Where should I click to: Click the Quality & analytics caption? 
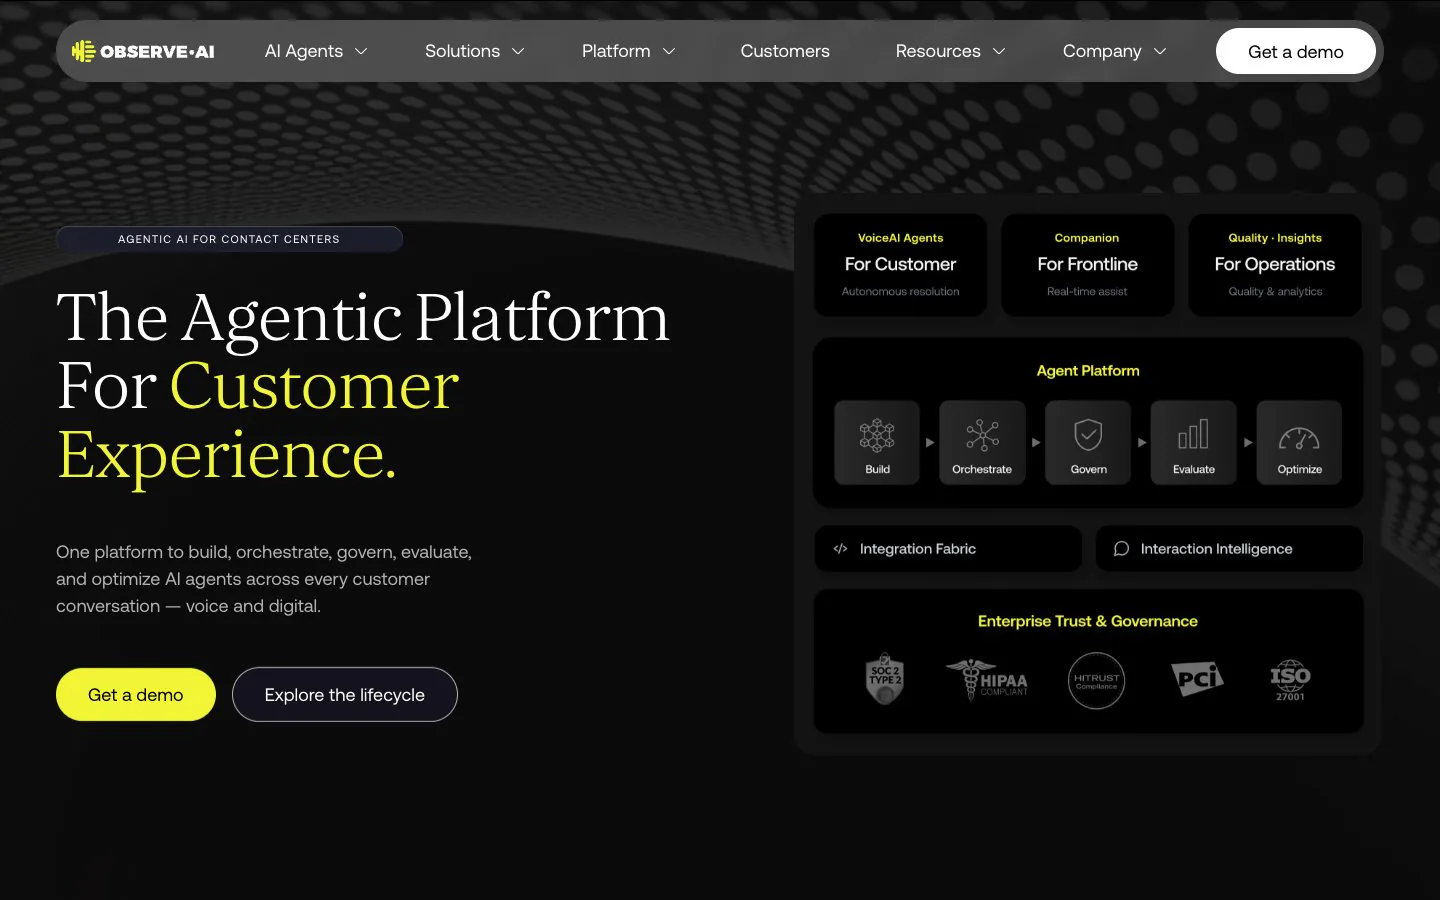1275,292
